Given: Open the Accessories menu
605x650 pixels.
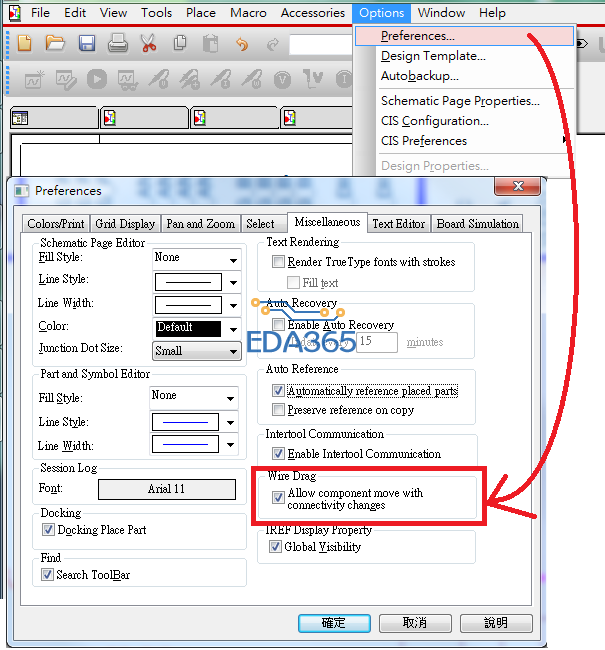Looking at the screenshot, I should click(x=313, y=13).
